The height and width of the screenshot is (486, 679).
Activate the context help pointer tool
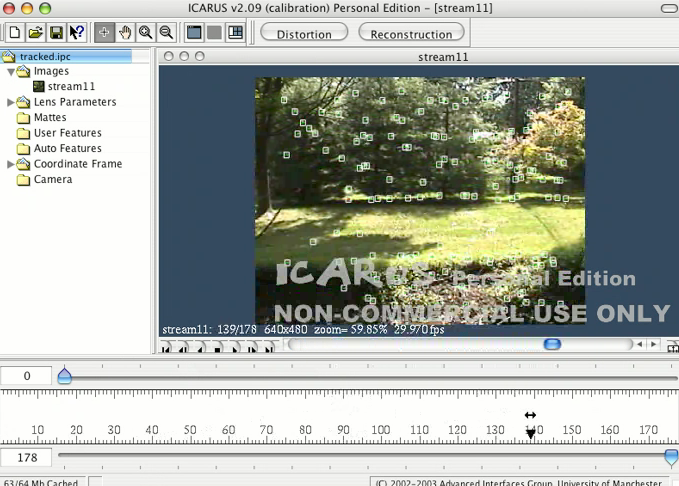(x=77, y=32)
